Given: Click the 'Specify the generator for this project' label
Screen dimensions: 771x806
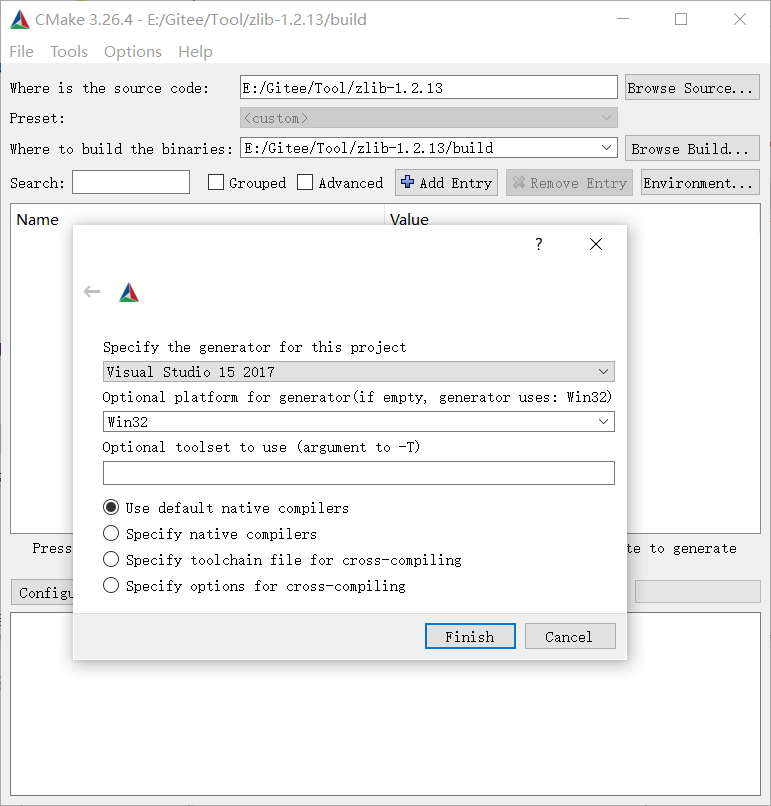Looking at the screenshot, I should click(254, 347).
